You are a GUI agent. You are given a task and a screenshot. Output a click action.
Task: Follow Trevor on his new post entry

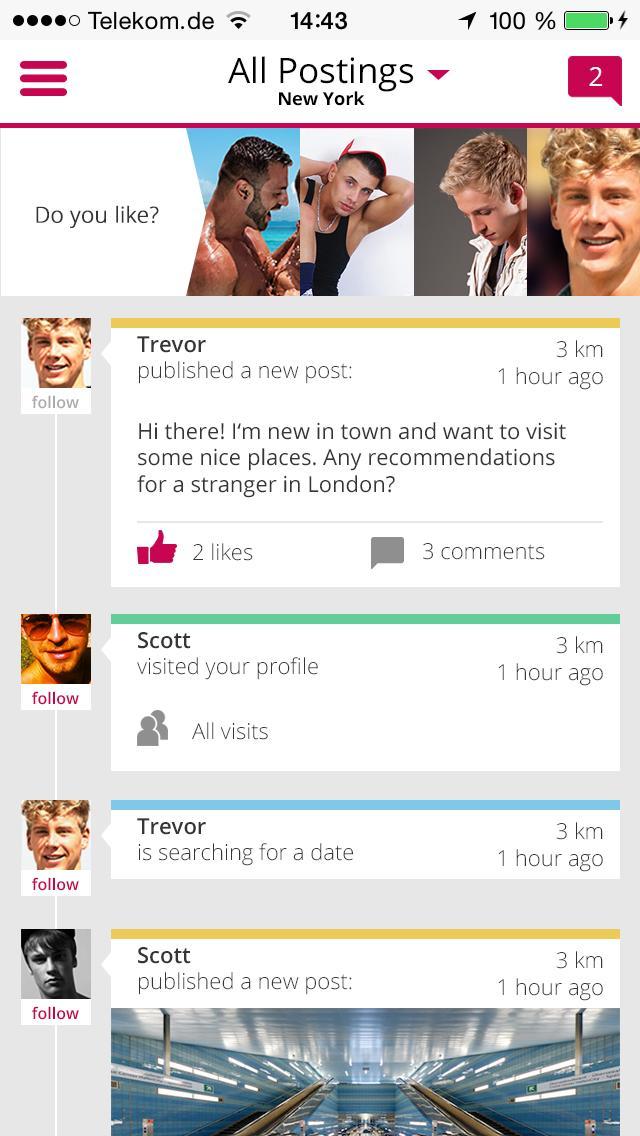(x=55, y=402)
